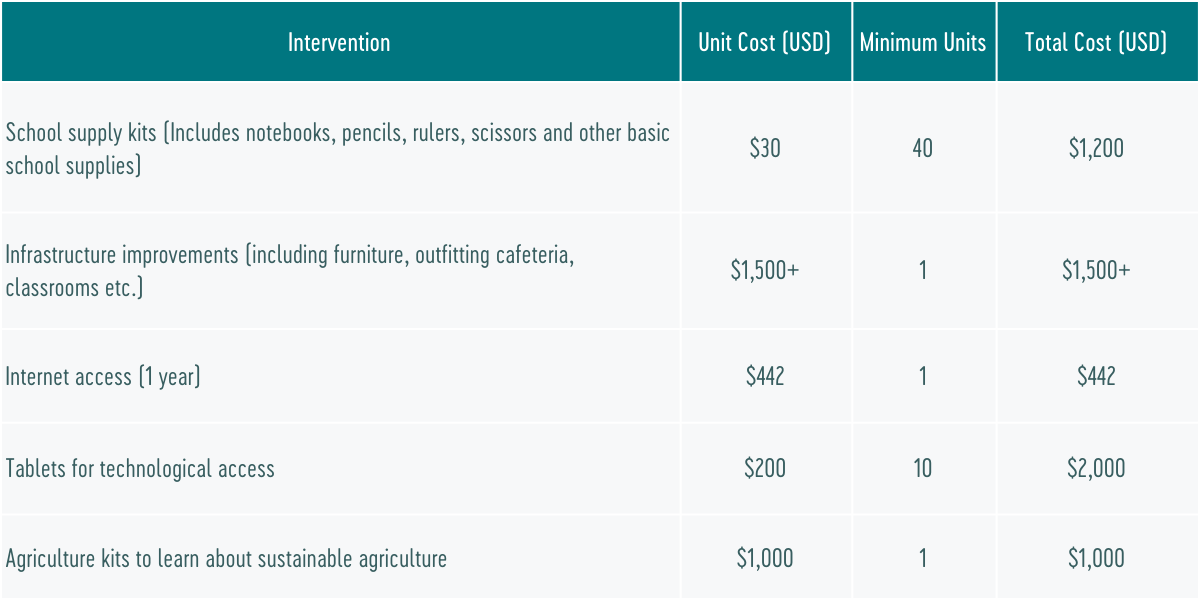The image size is (1200, 600).
Task: Click the Intervention column header
Action: 339,42
